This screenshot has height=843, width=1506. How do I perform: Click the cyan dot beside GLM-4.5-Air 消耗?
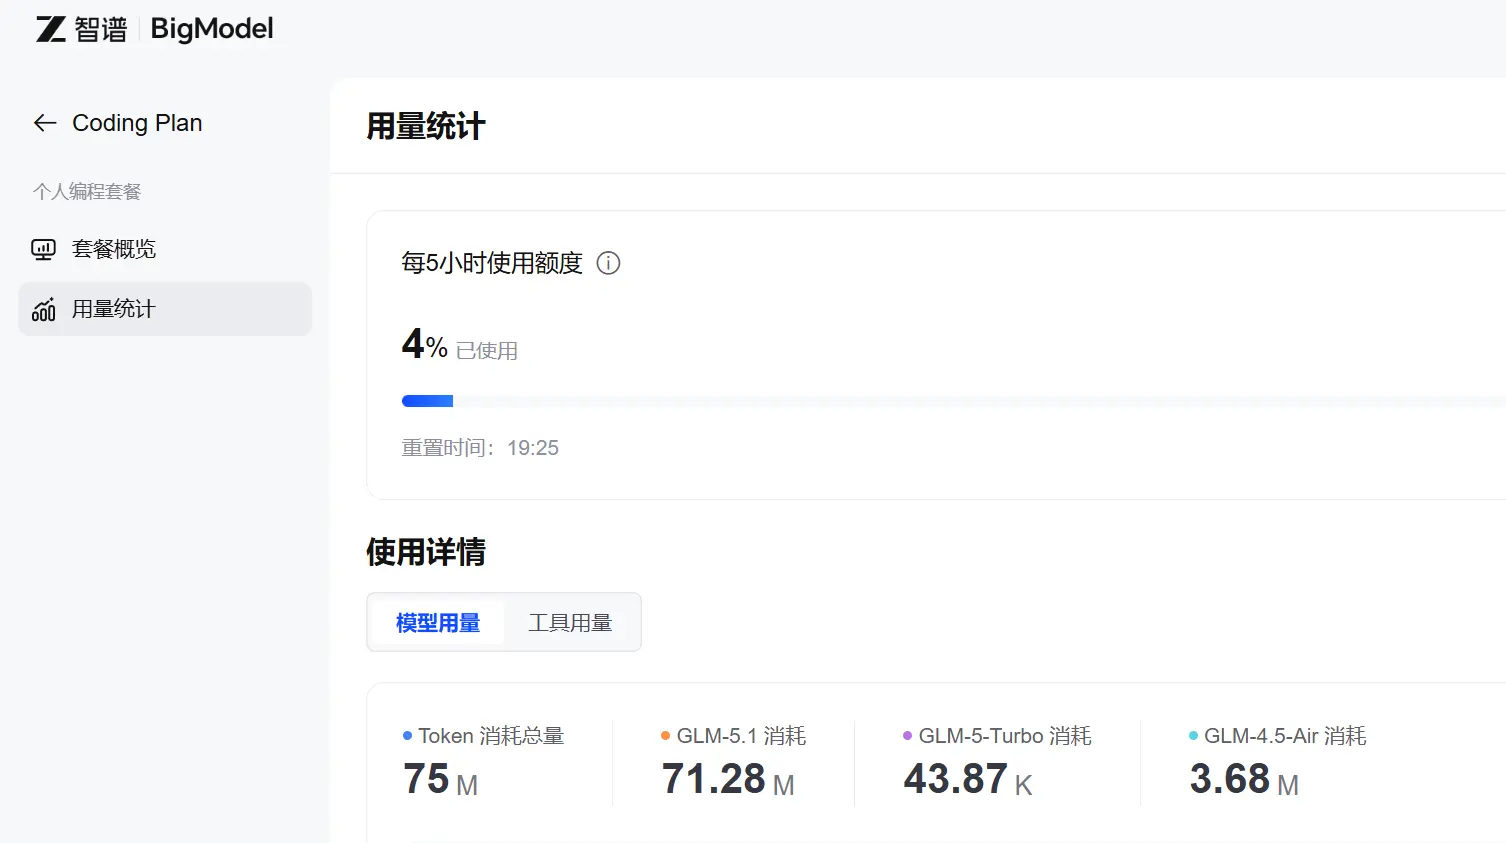tap(1193, 736)
